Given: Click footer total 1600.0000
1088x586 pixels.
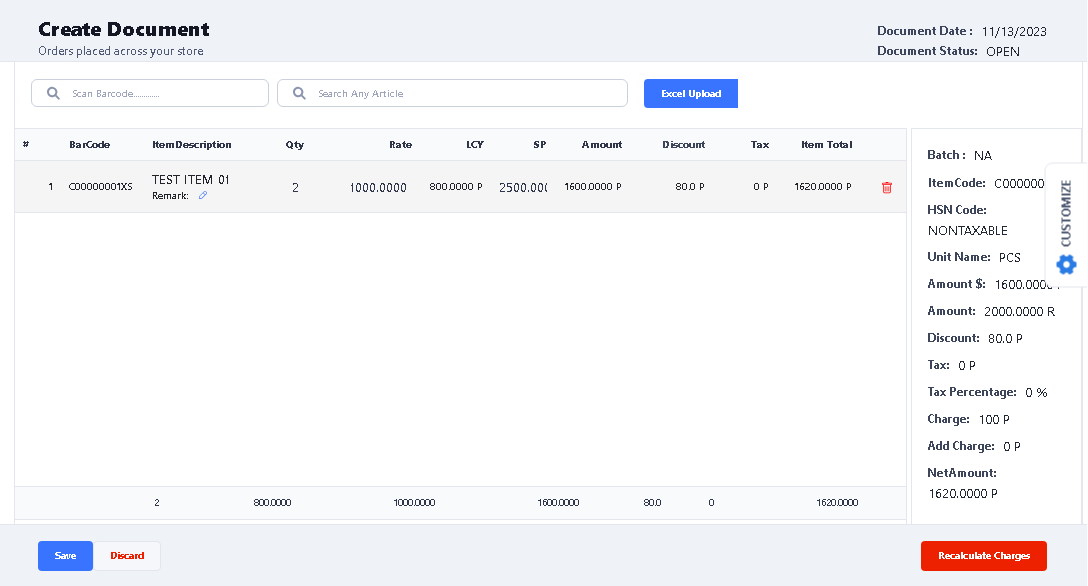Looking at the screenshot, I should click(x=558, y=503).
